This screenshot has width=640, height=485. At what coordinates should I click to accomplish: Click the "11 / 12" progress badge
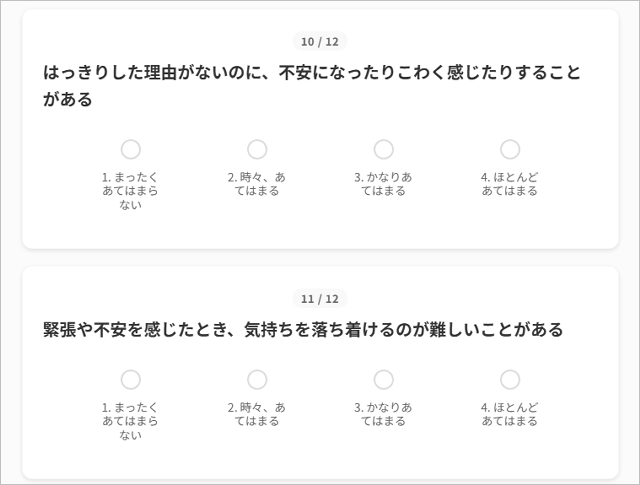tap(320, 299)
